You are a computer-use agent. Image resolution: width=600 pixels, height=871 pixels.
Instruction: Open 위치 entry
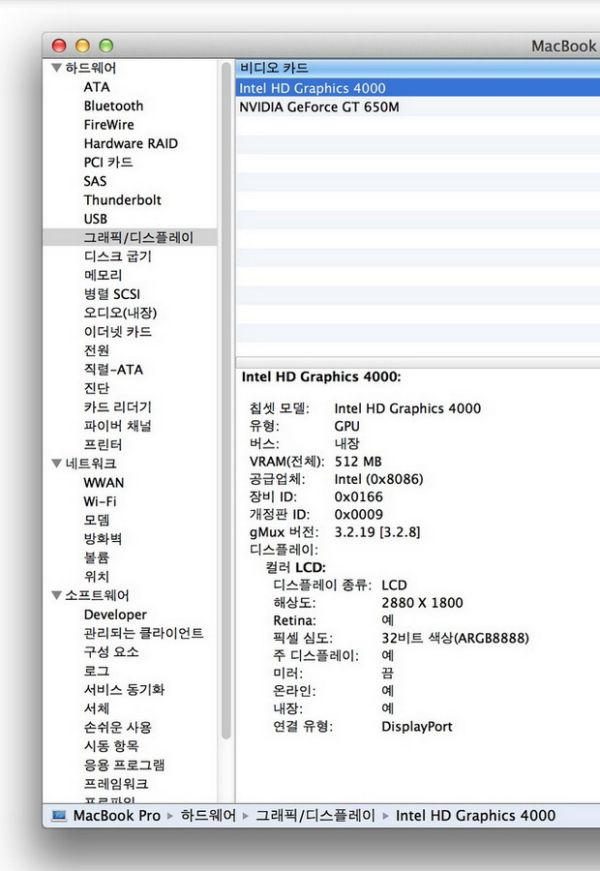(x=96, y=577)
